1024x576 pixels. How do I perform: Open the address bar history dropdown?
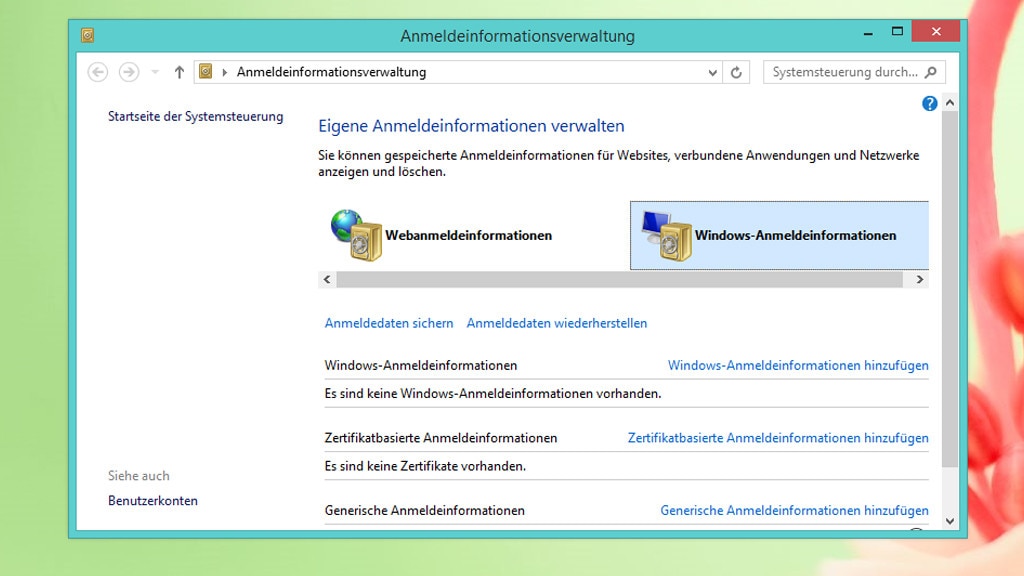[x=712, y=72]
